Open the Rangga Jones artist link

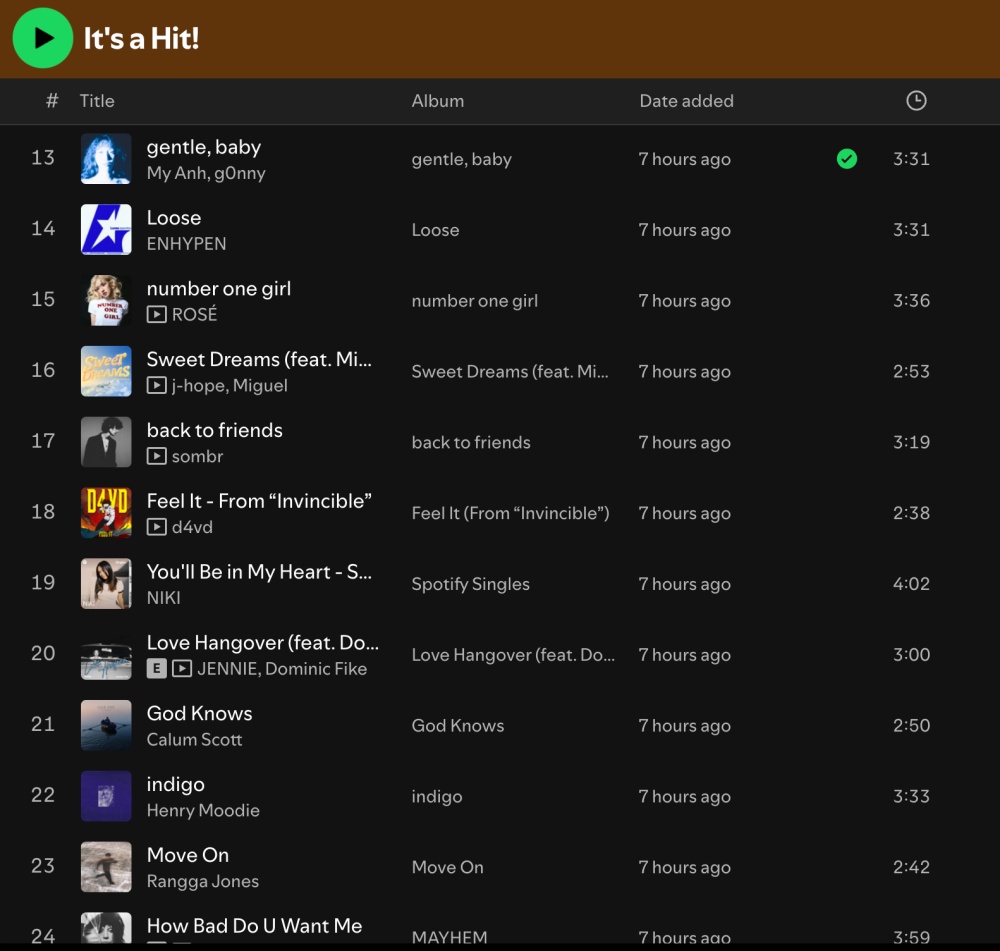pos(203,881)
